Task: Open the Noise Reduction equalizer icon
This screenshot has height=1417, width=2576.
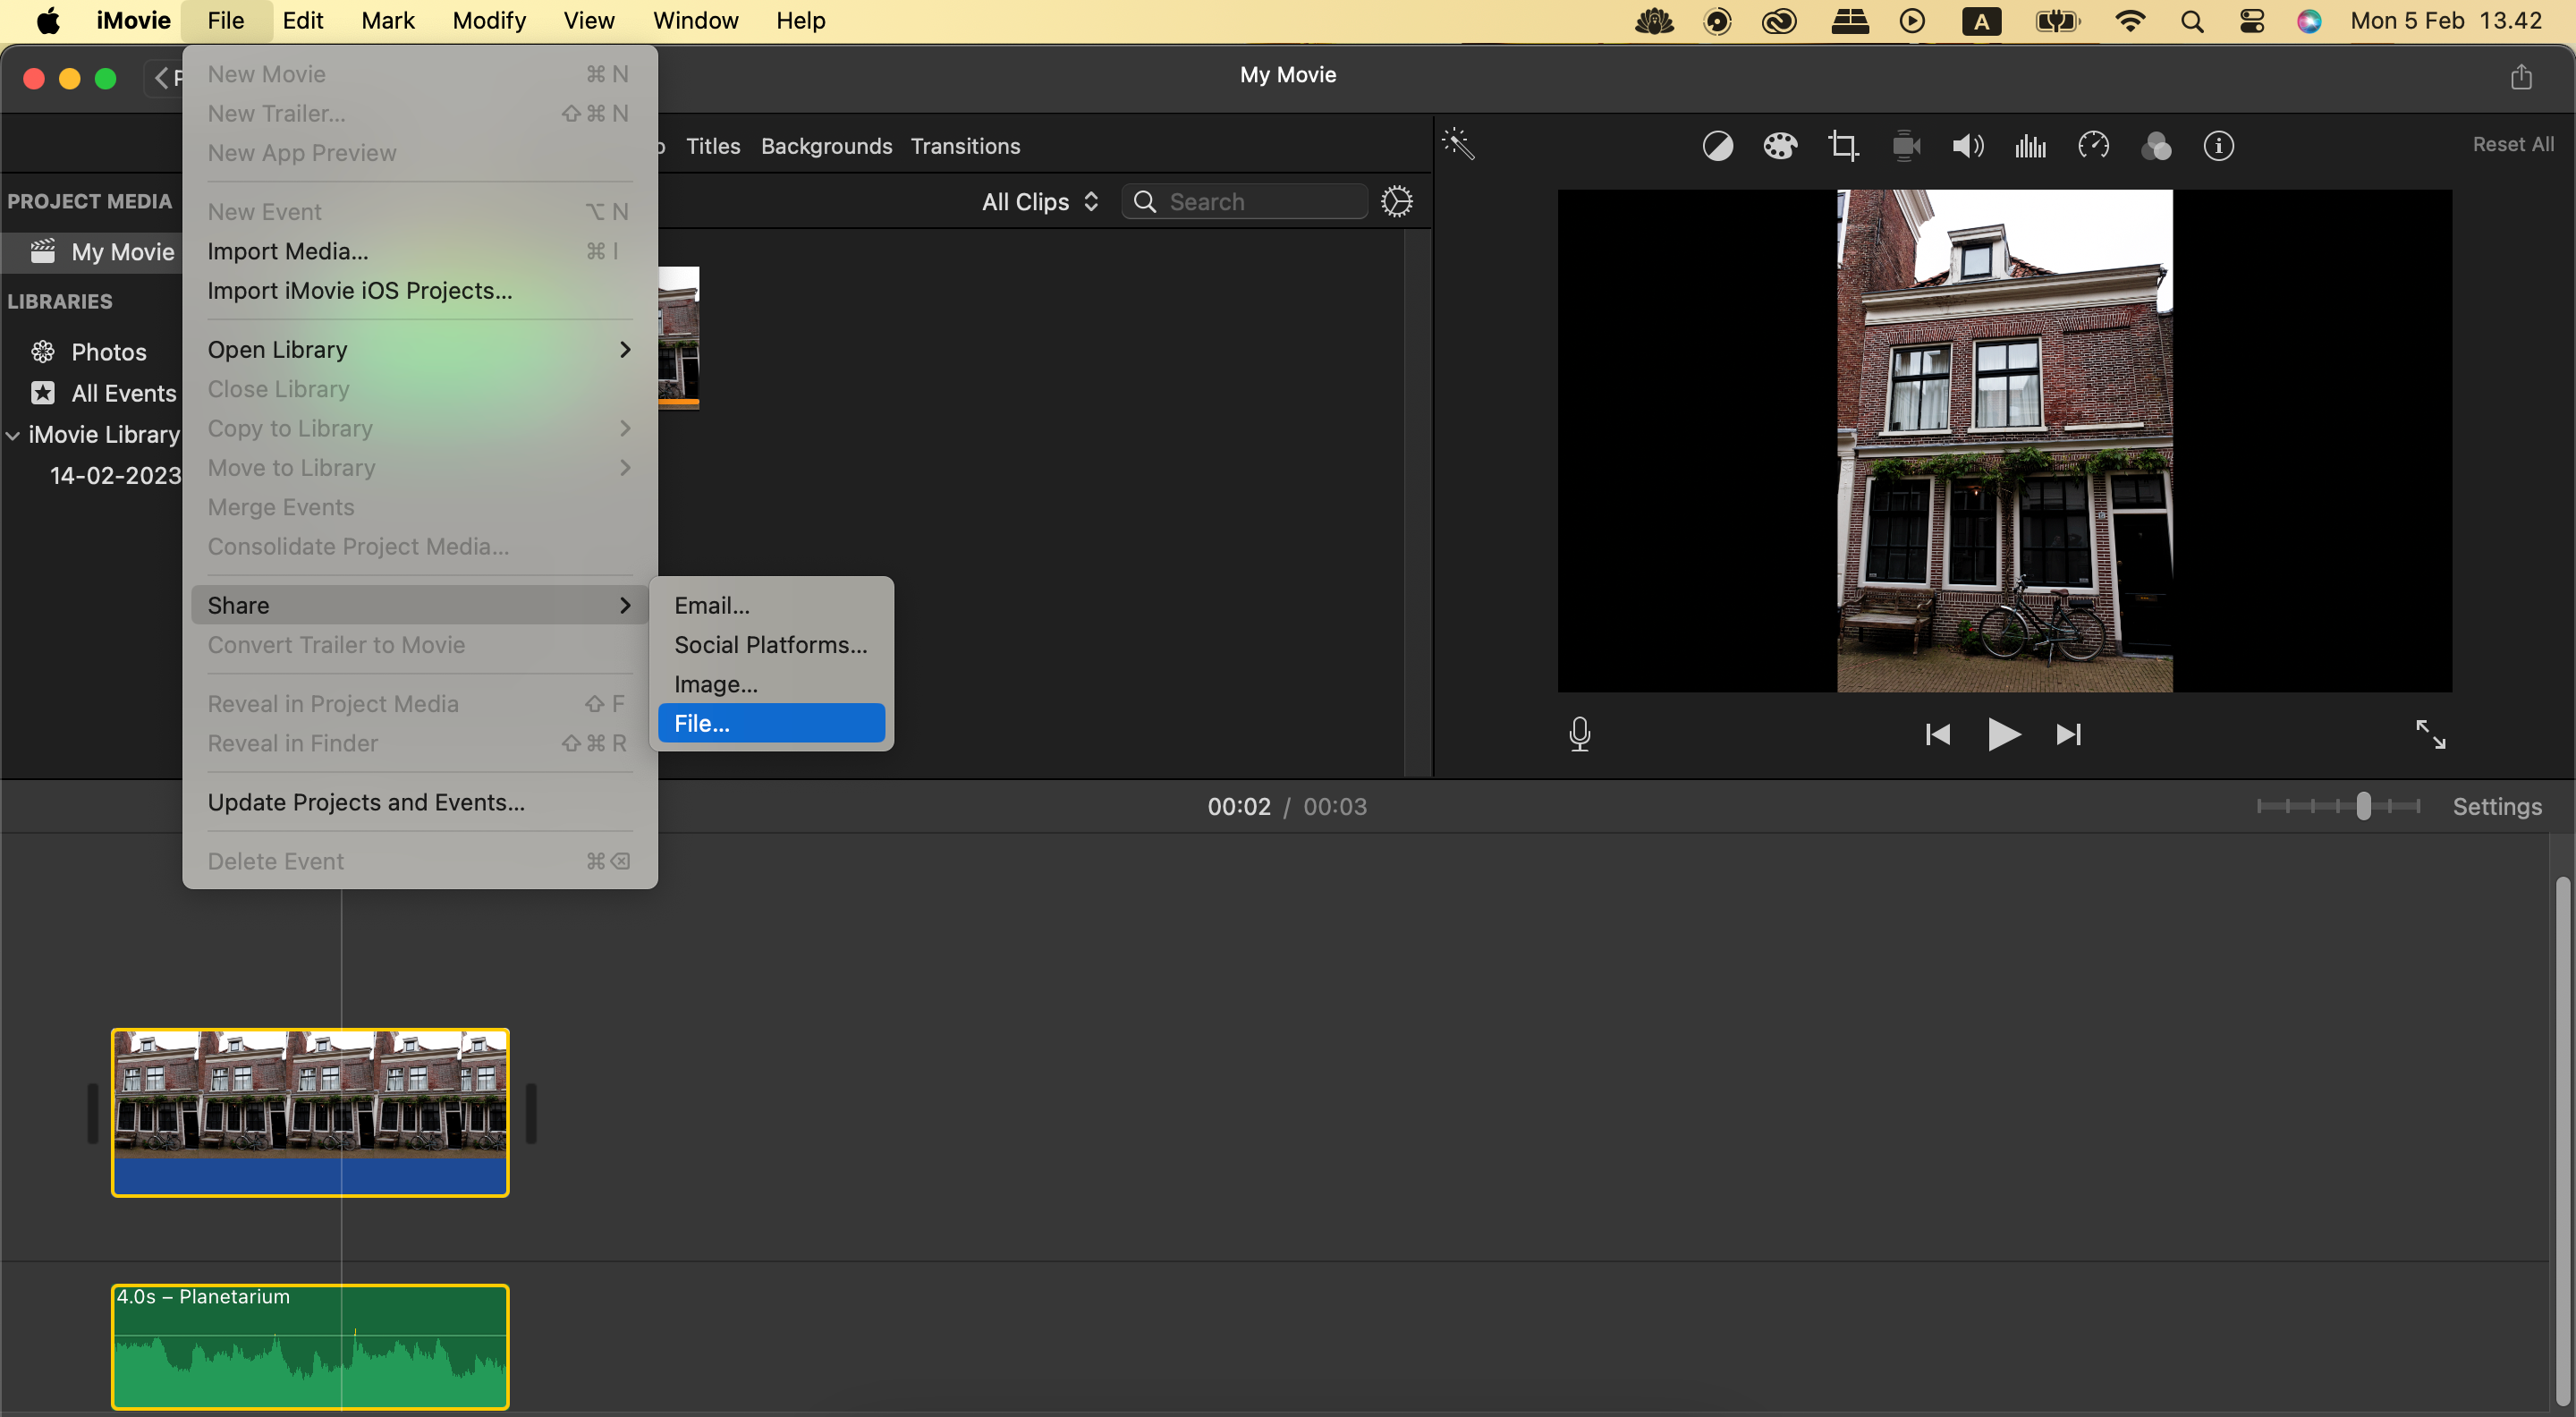Action: coord(2030,146)
